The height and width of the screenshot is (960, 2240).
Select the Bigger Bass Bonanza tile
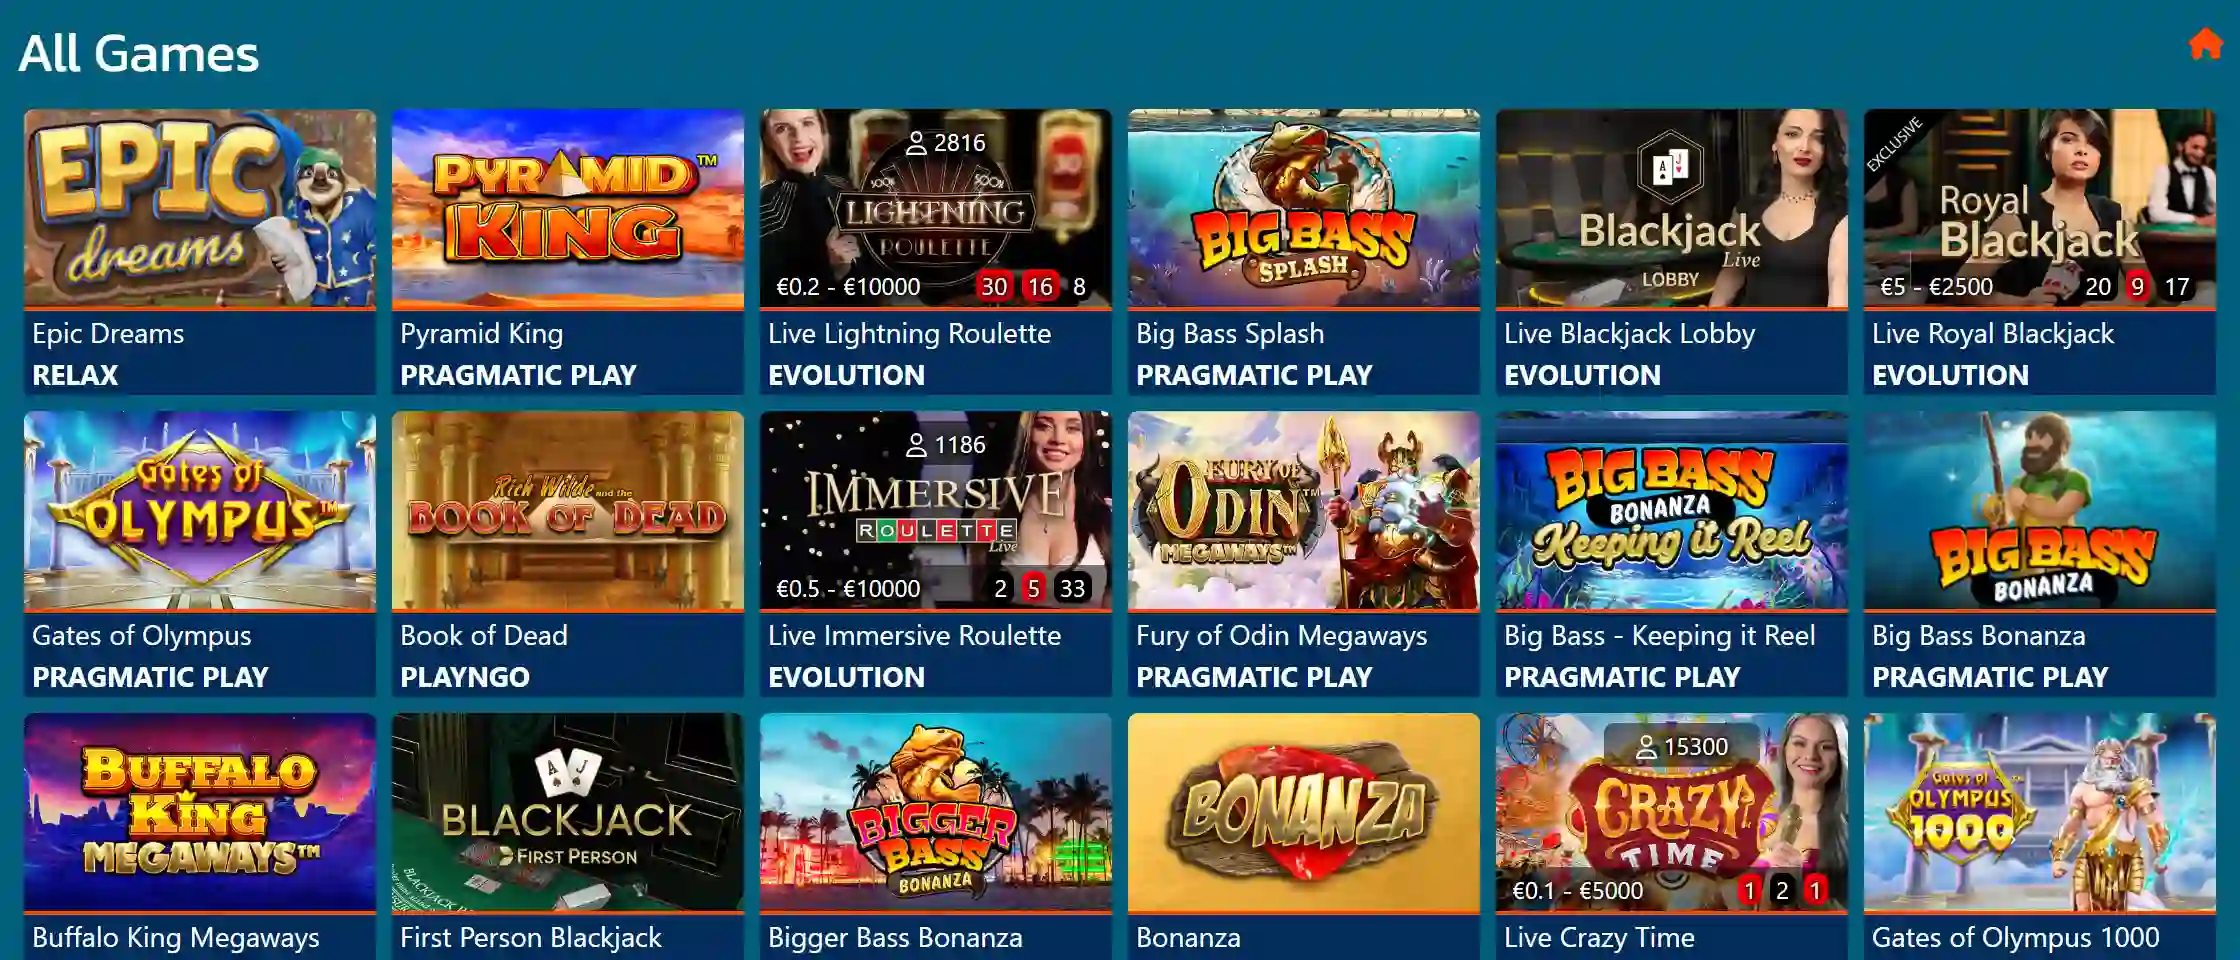[x=936, y=812]
